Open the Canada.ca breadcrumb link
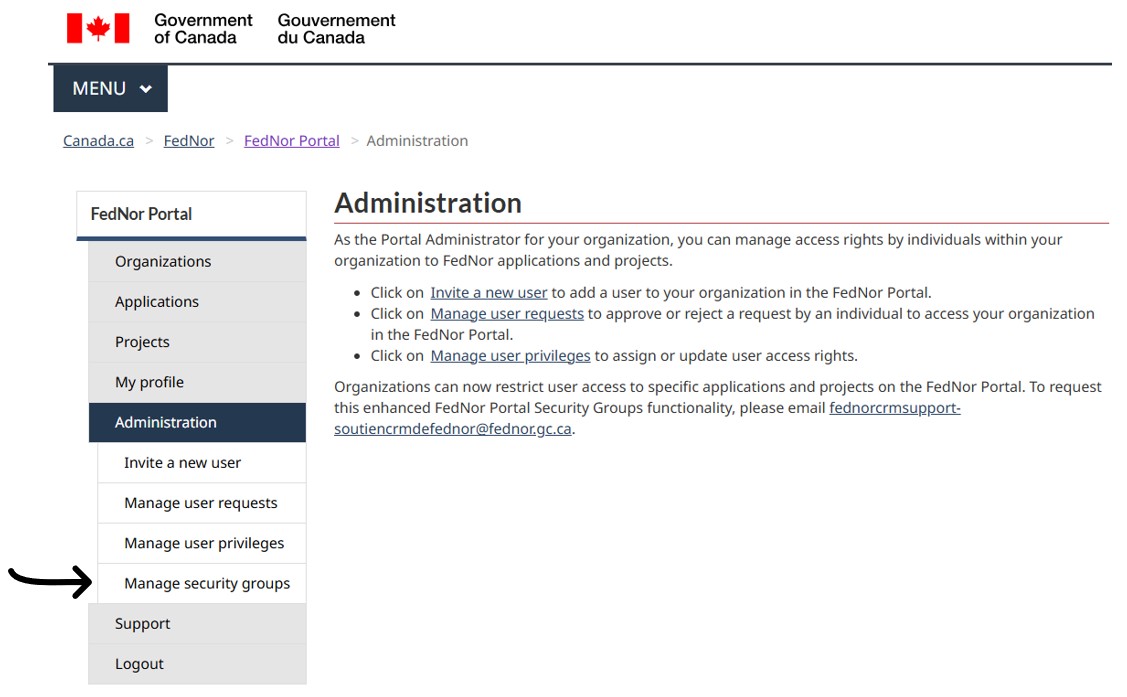 (98, 141)
